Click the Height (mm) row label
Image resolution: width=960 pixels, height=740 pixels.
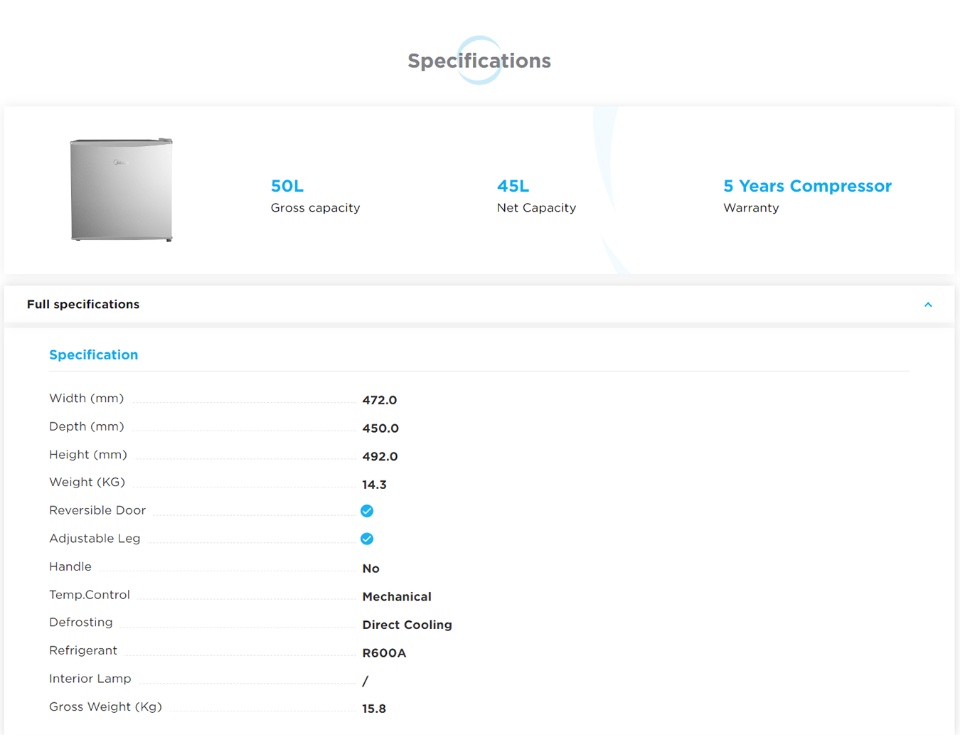[x=88, y=454]
